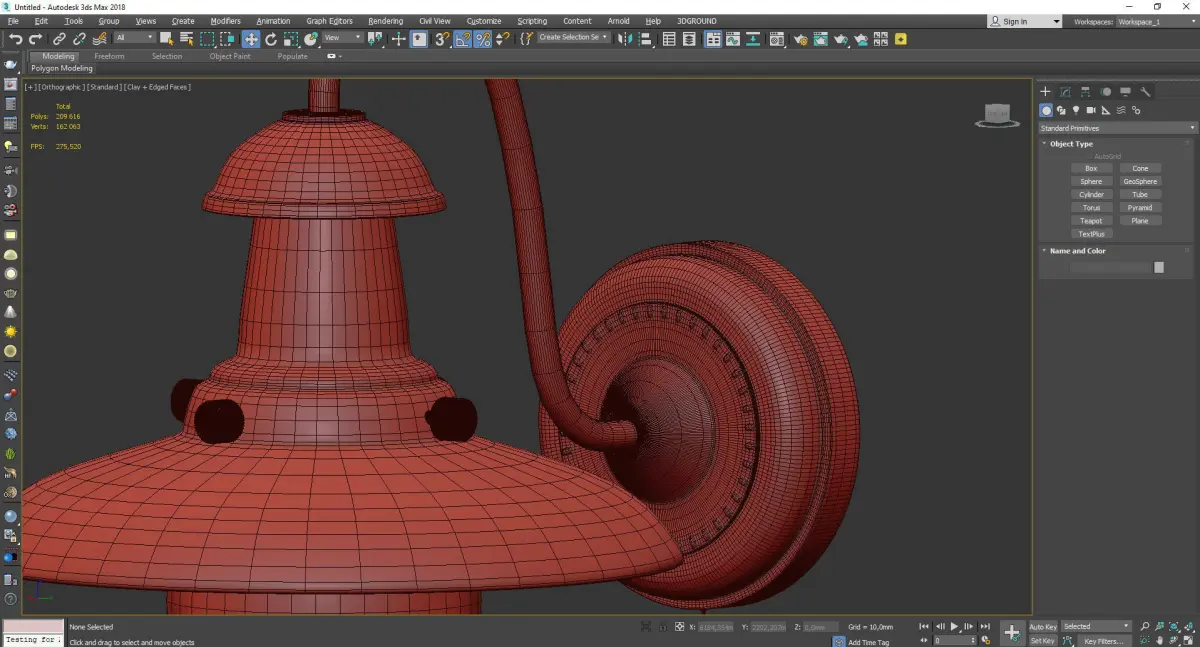
Task: Create a Teapot primitive
Action: click(1091, 221)
